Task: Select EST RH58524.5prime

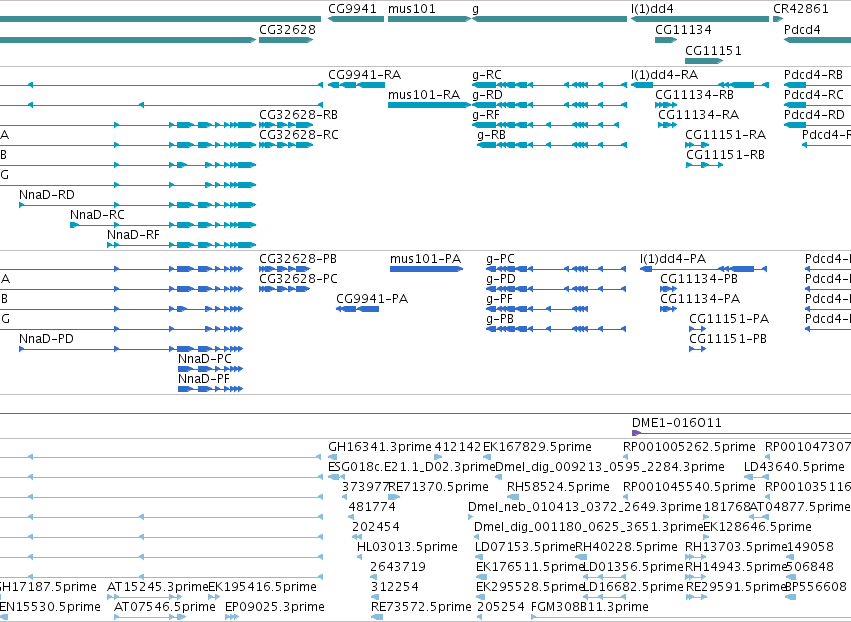Action: (x=558, y=487)
